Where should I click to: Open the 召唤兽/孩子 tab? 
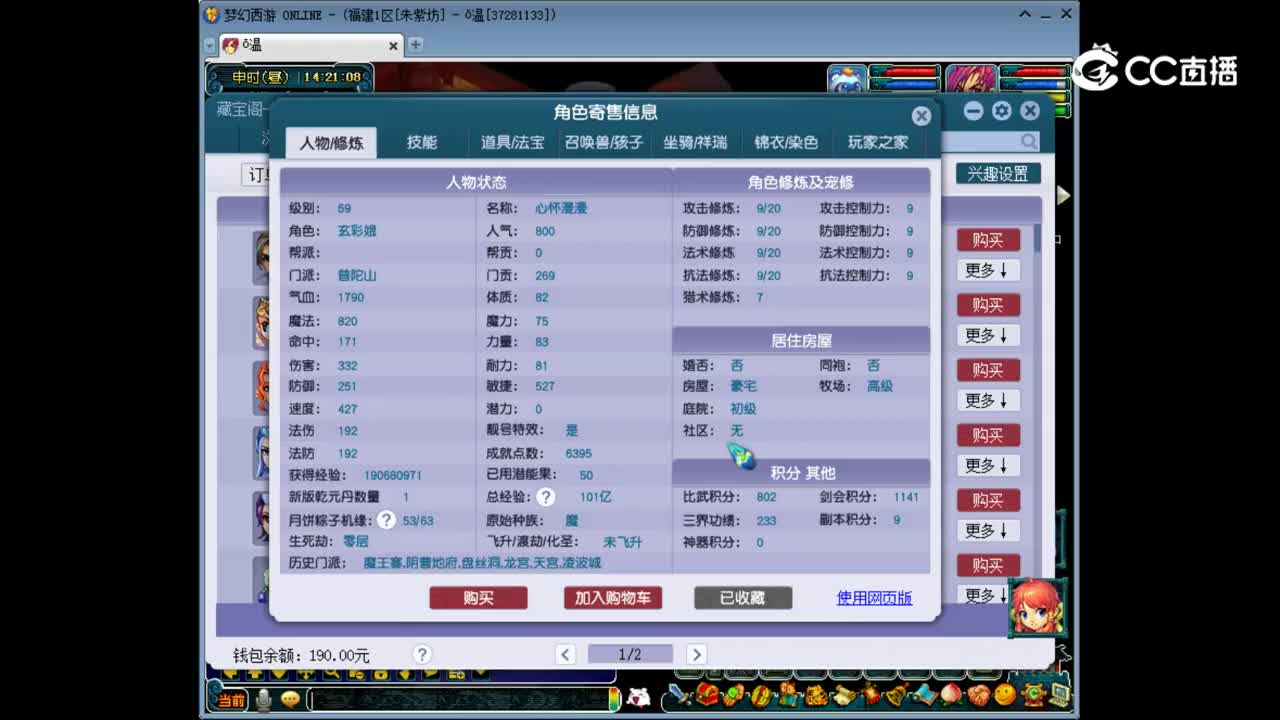pyautogui.click(x=603, y=142)
